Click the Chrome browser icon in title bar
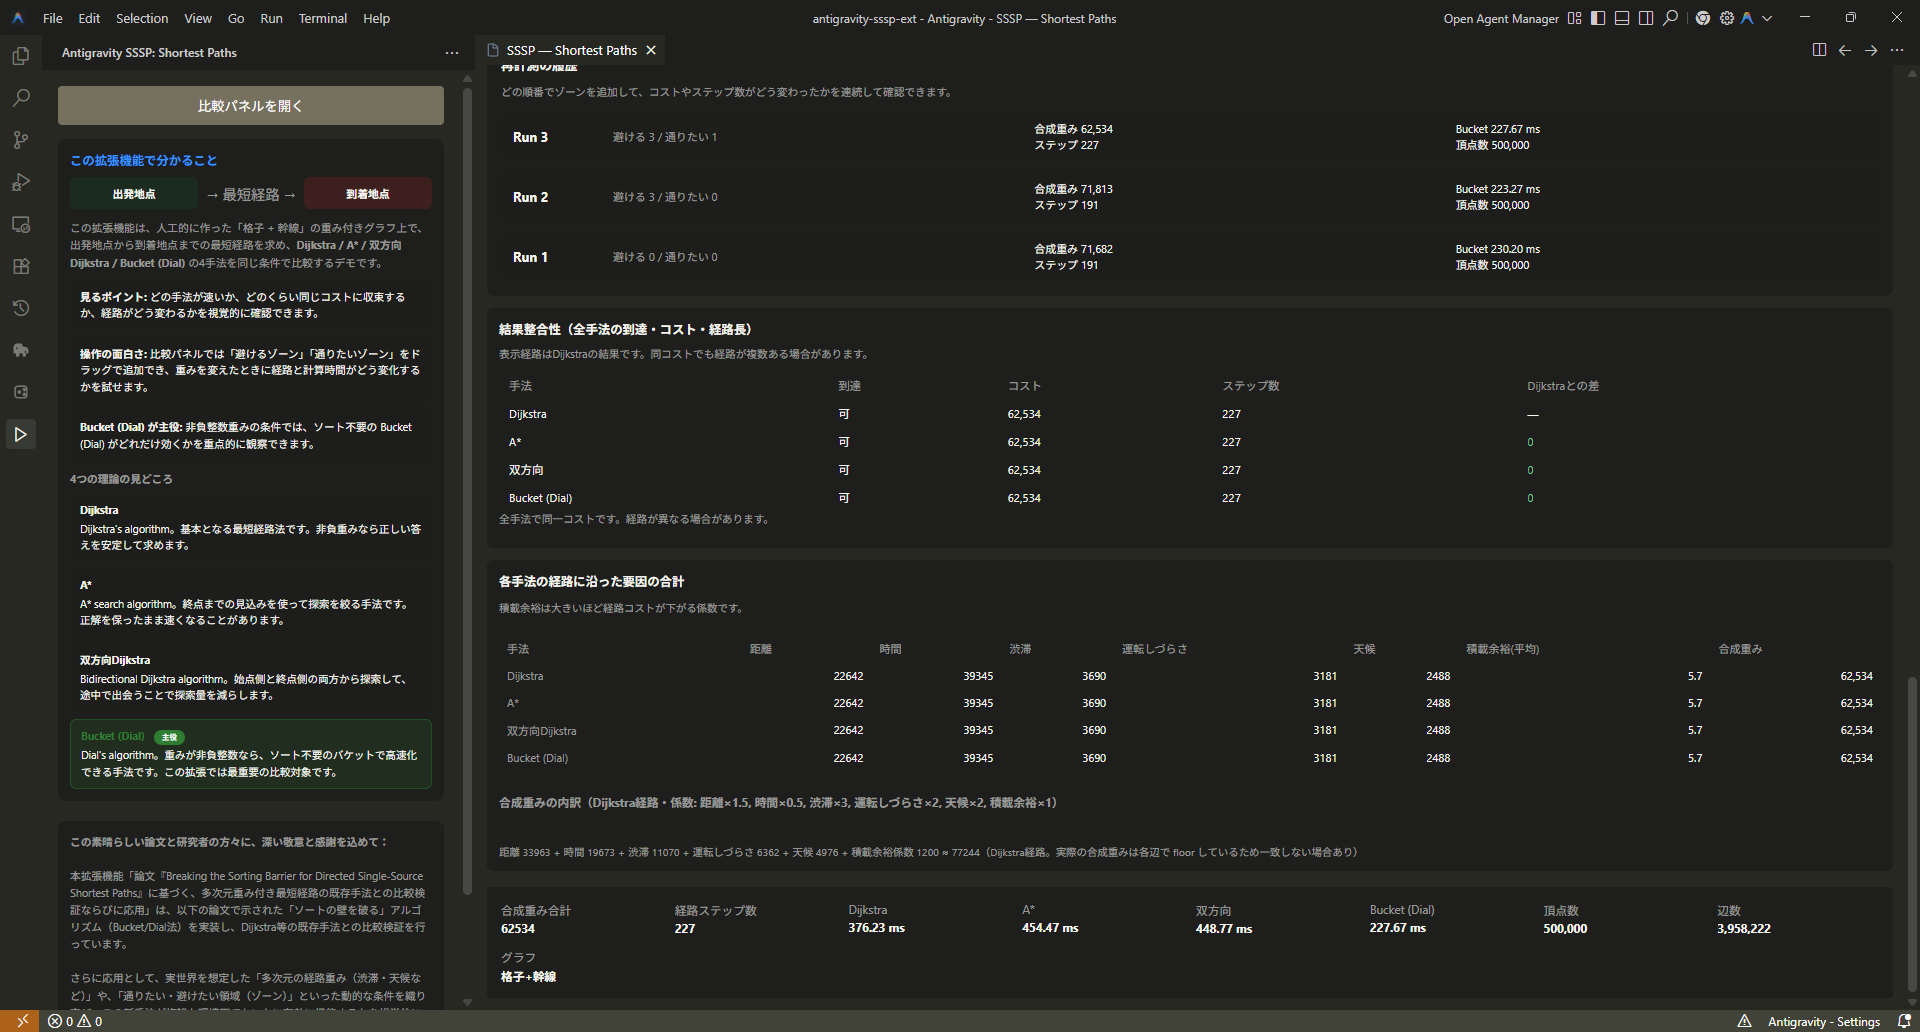 point(1702,18)
